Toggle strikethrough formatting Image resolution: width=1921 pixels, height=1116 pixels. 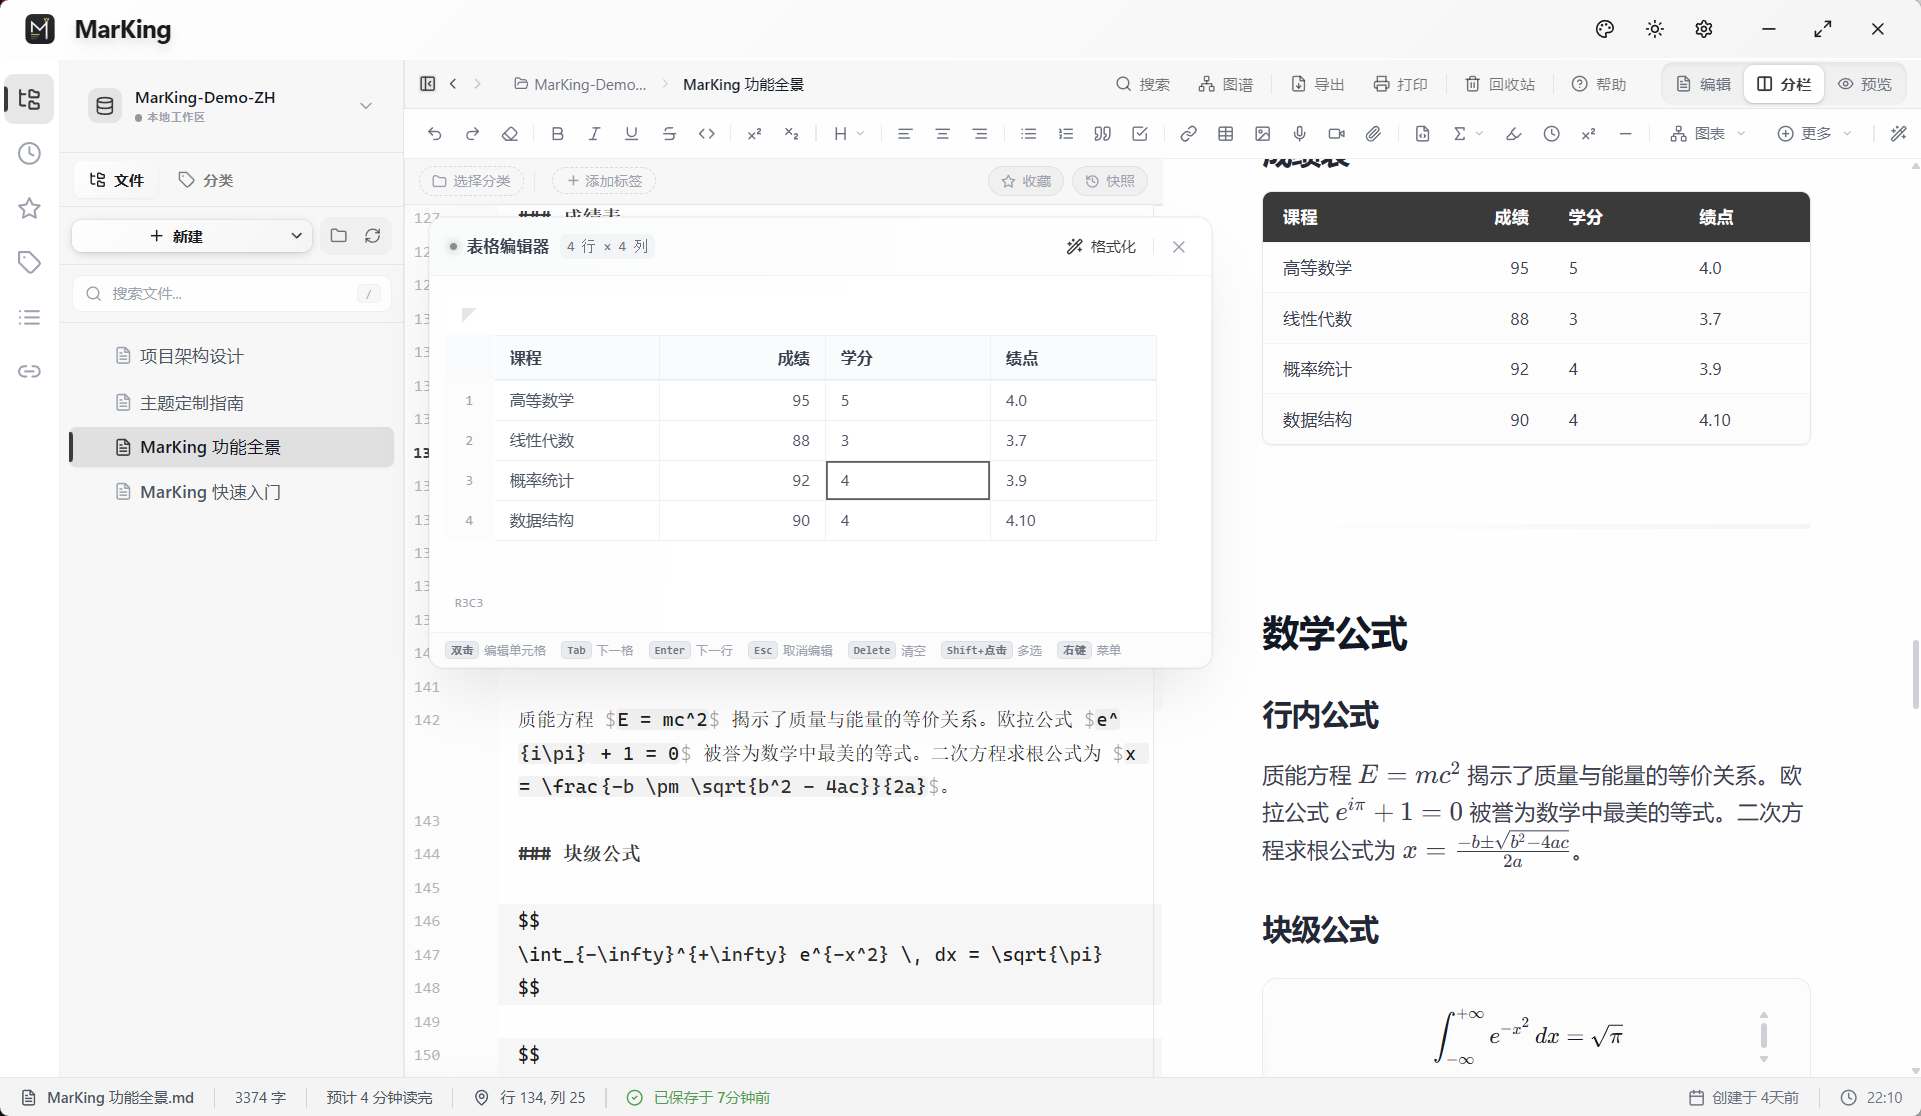tap(669, 134)
